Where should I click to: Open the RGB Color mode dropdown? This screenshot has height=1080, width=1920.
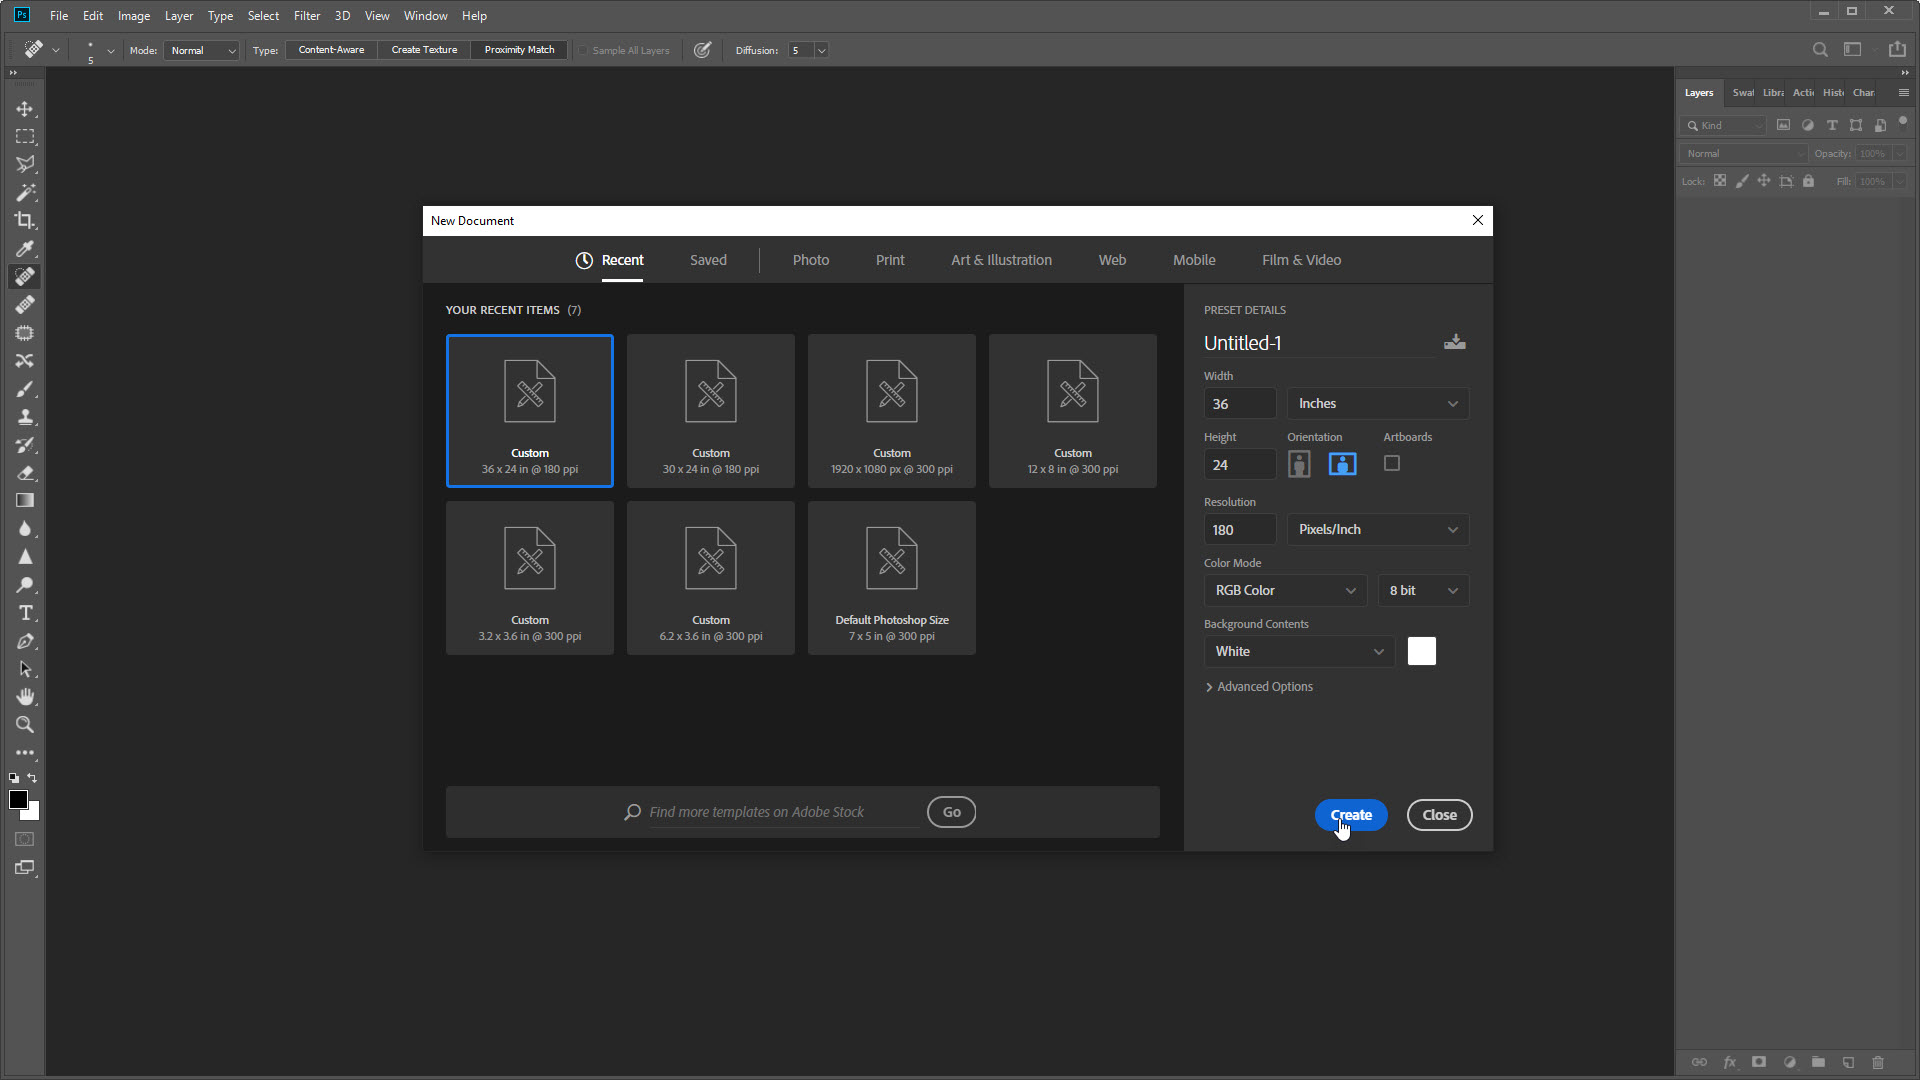tap(1284, 591)
